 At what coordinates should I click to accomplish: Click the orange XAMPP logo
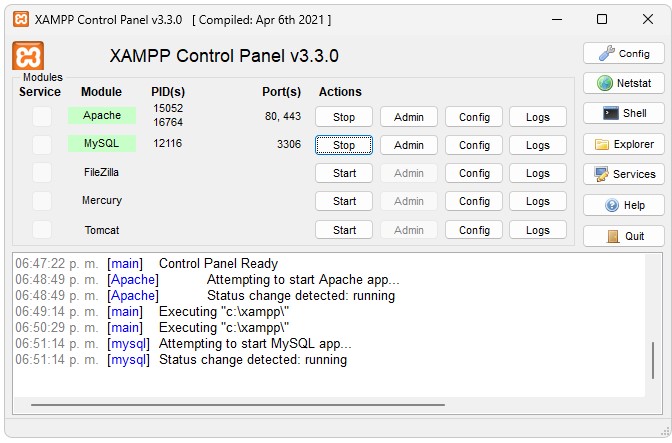[28, 56]
